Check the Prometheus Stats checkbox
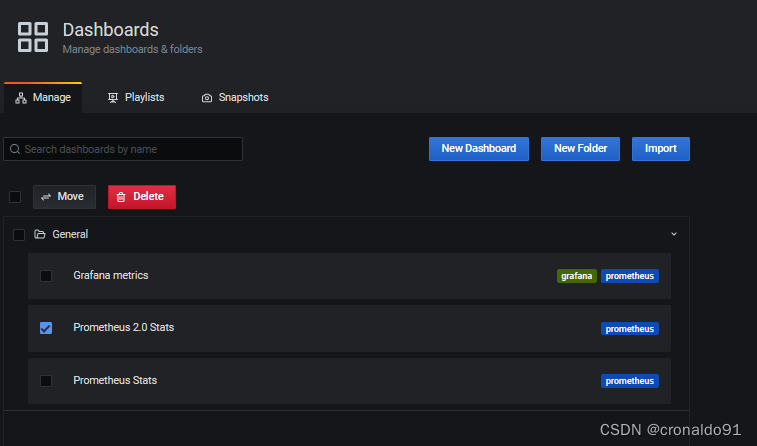 (x=46, y=381)
